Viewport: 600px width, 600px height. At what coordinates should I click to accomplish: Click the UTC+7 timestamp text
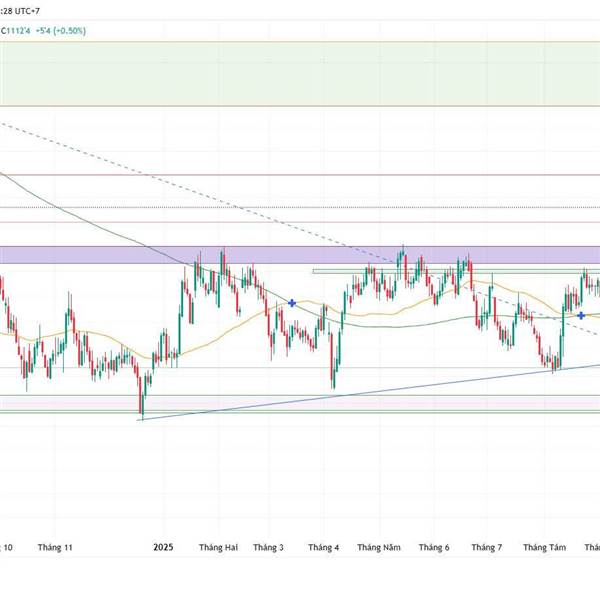pyautogui.click(x=20, y=11)
